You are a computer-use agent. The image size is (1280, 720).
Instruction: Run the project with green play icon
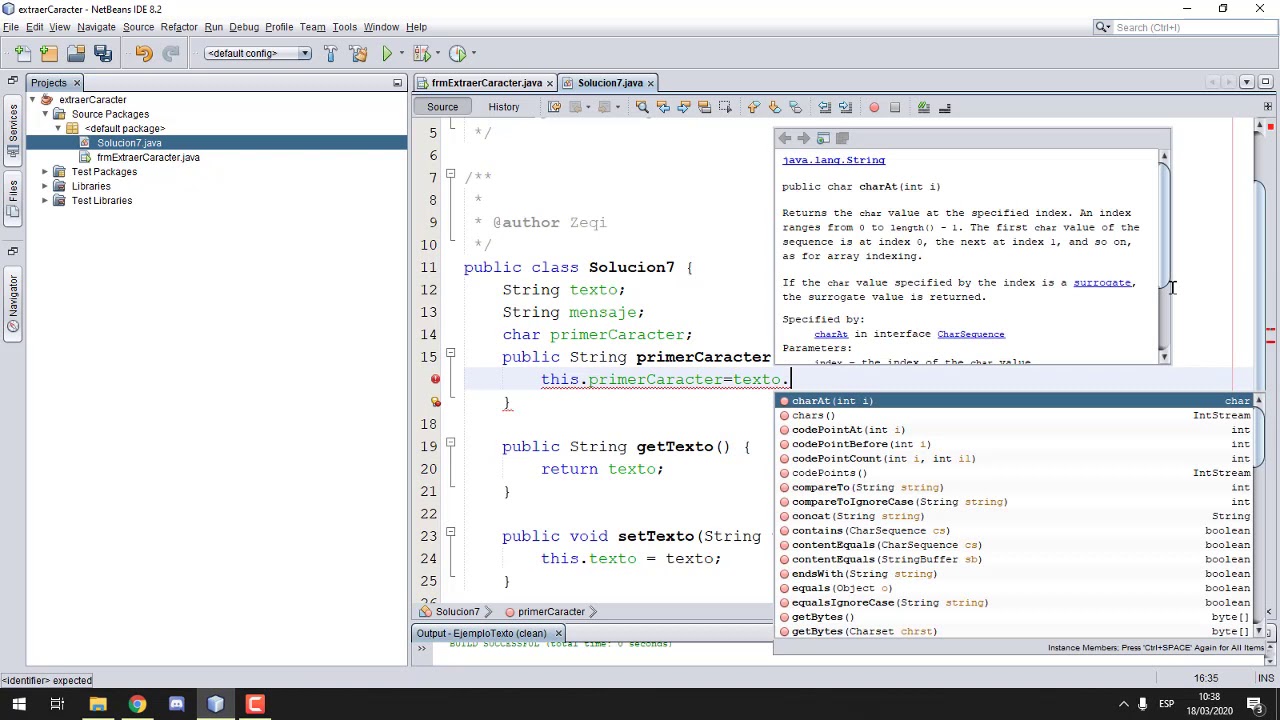[x=387, y=53]
